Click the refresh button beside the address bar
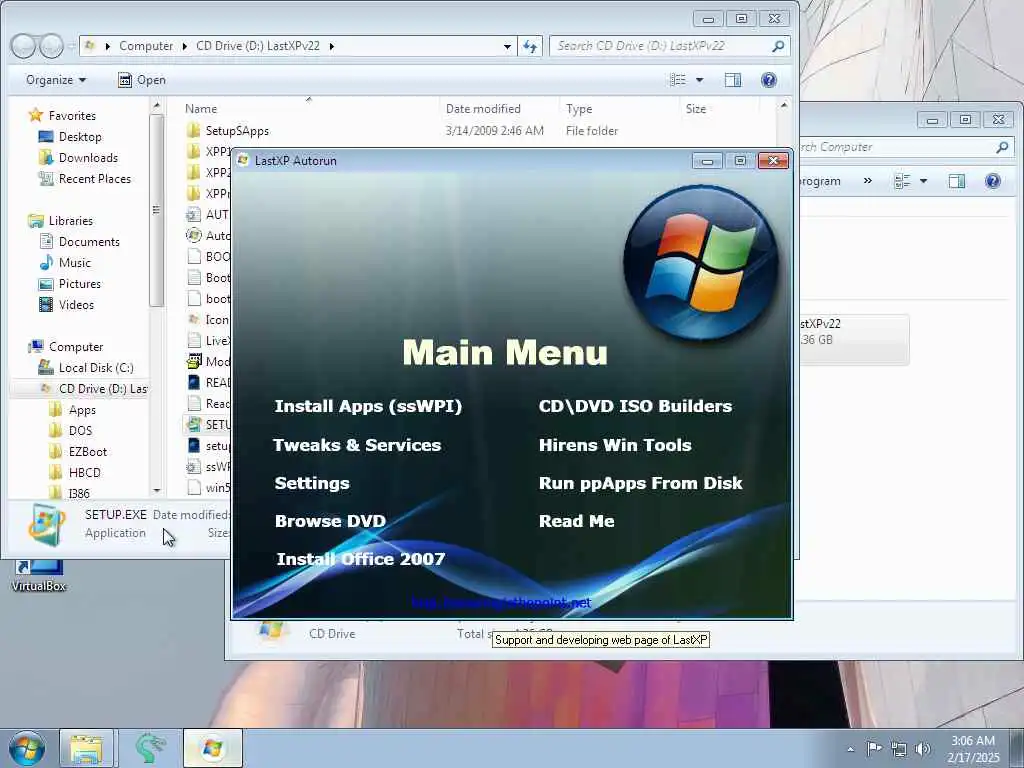The image size is (1024, 768). pos(530,46)
